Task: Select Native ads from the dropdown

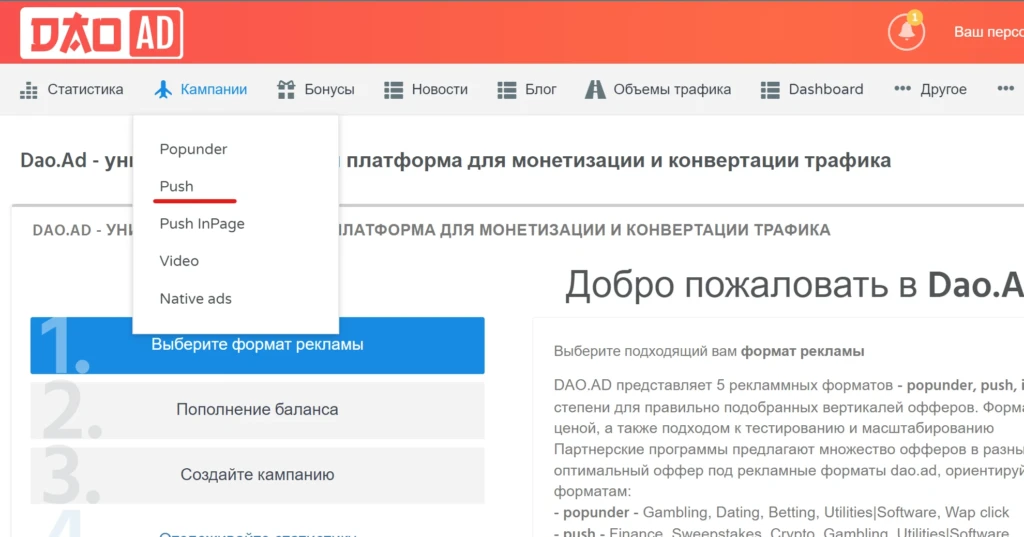Action: pos(195,299)
